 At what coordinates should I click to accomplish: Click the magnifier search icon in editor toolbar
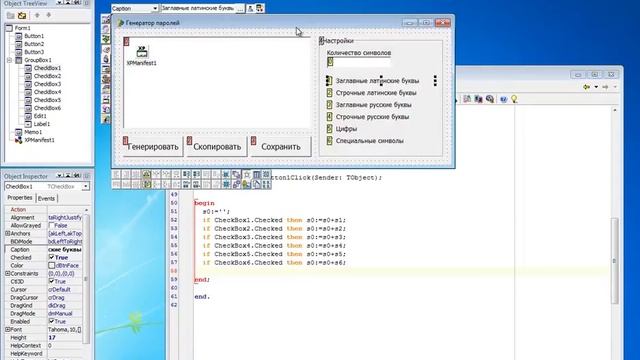(x=490, y=99)
